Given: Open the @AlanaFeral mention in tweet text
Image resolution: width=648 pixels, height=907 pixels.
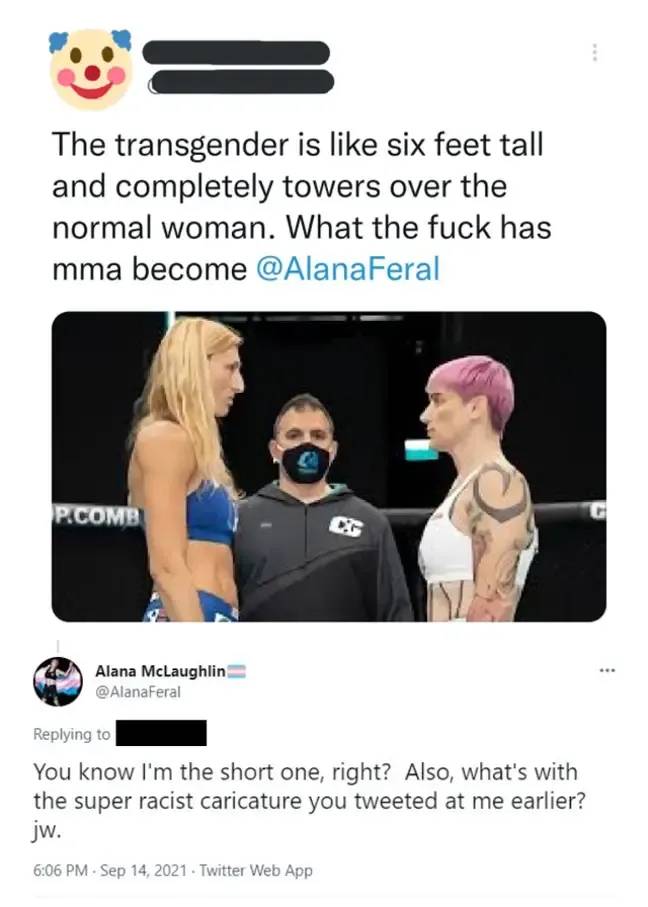Looking at the screenshot, I should pyautogui.click(x=347, y=269).
